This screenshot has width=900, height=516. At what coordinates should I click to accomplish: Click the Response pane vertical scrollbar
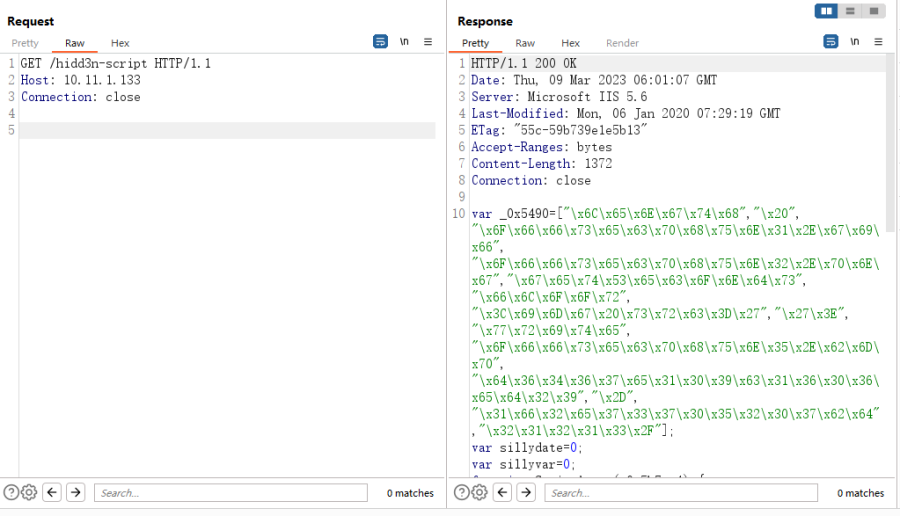890,143
